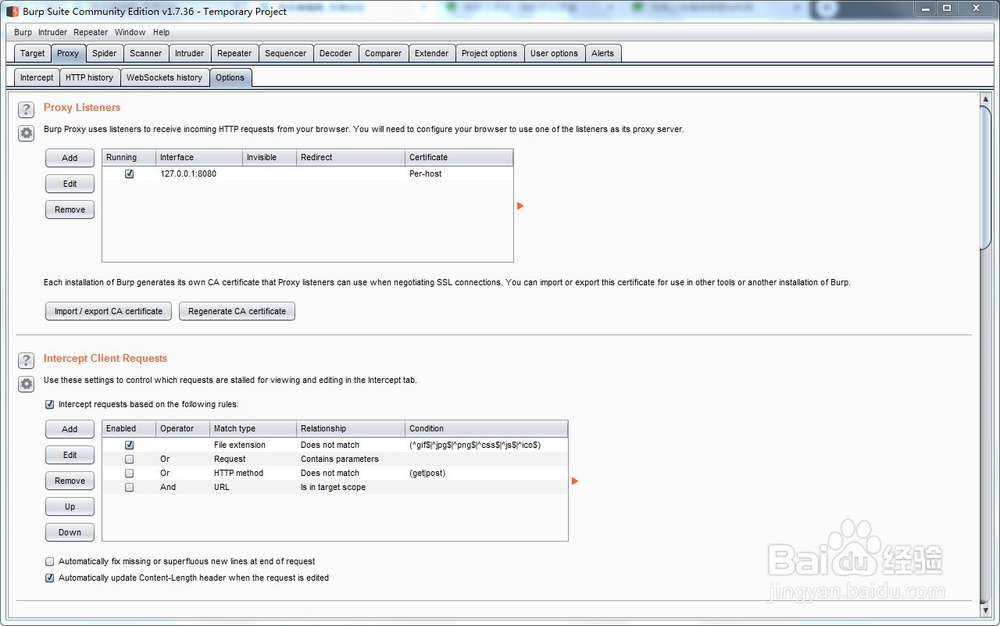
Task: Toggle Running checkbox for 127.0.0.1:8080 listener
Action: pos(129,173)
